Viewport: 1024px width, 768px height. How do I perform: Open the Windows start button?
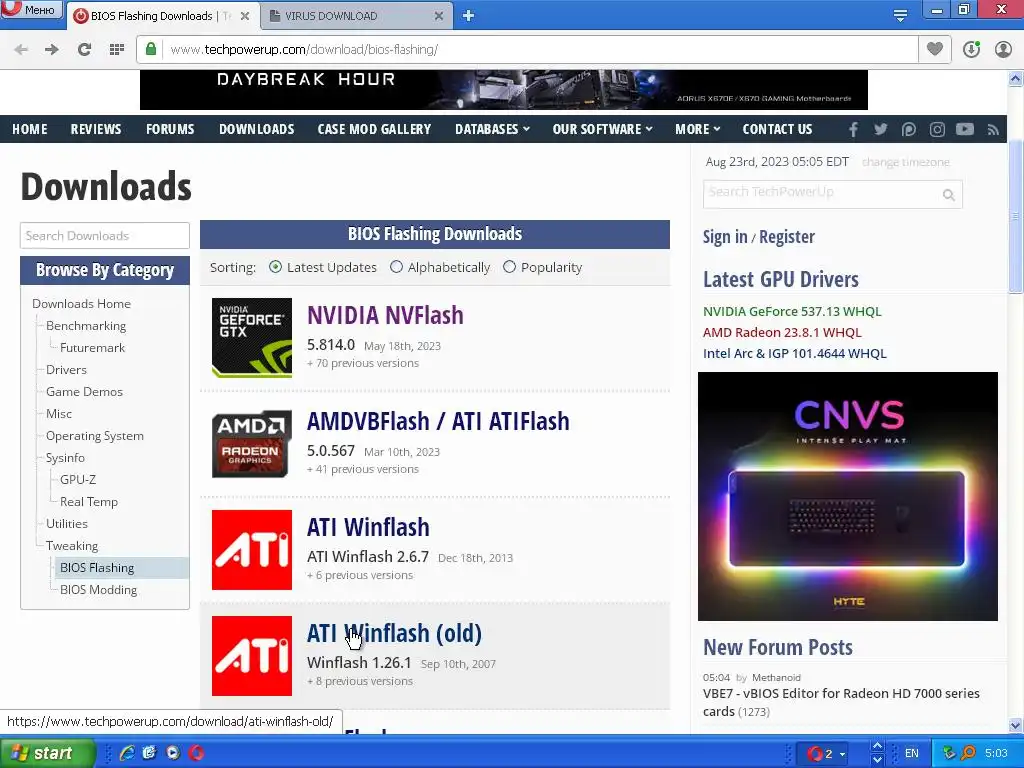[47, 753]
